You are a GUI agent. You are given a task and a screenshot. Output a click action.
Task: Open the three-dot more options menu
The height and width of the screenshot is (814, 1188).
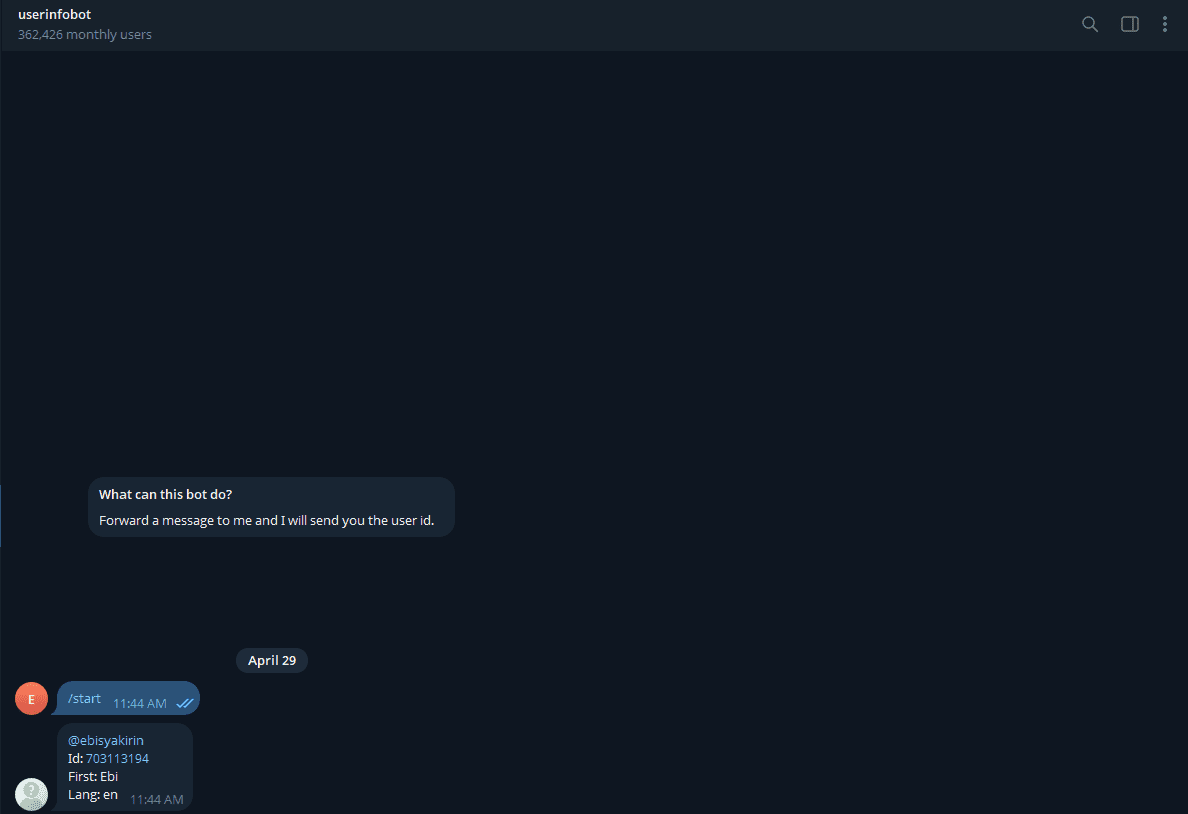(1165, 24)
